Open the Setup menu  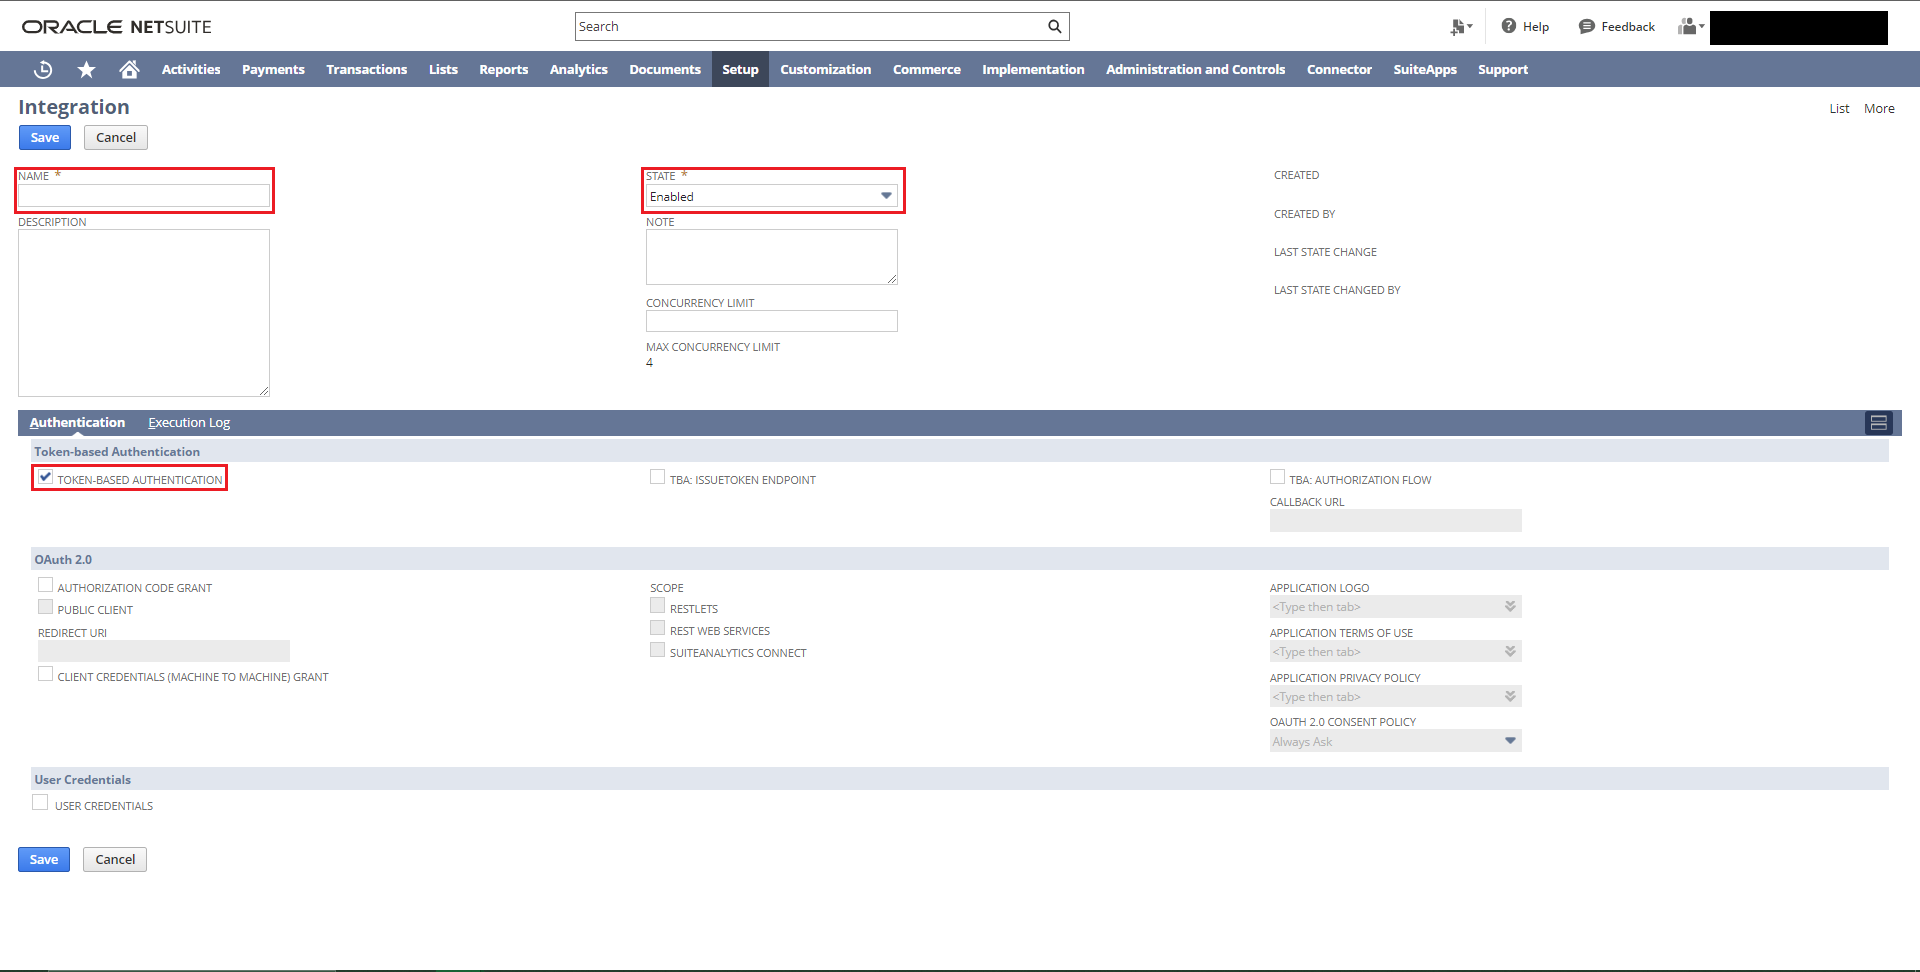coord(740,69)
